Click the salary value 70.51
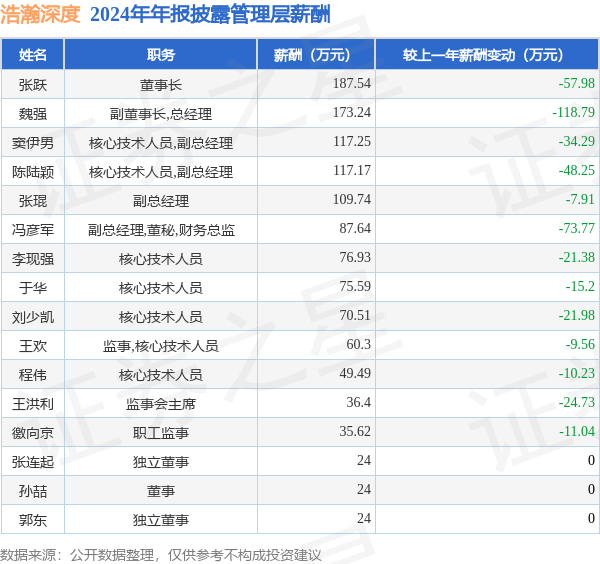The image size is (600, 564). [355, 315]
